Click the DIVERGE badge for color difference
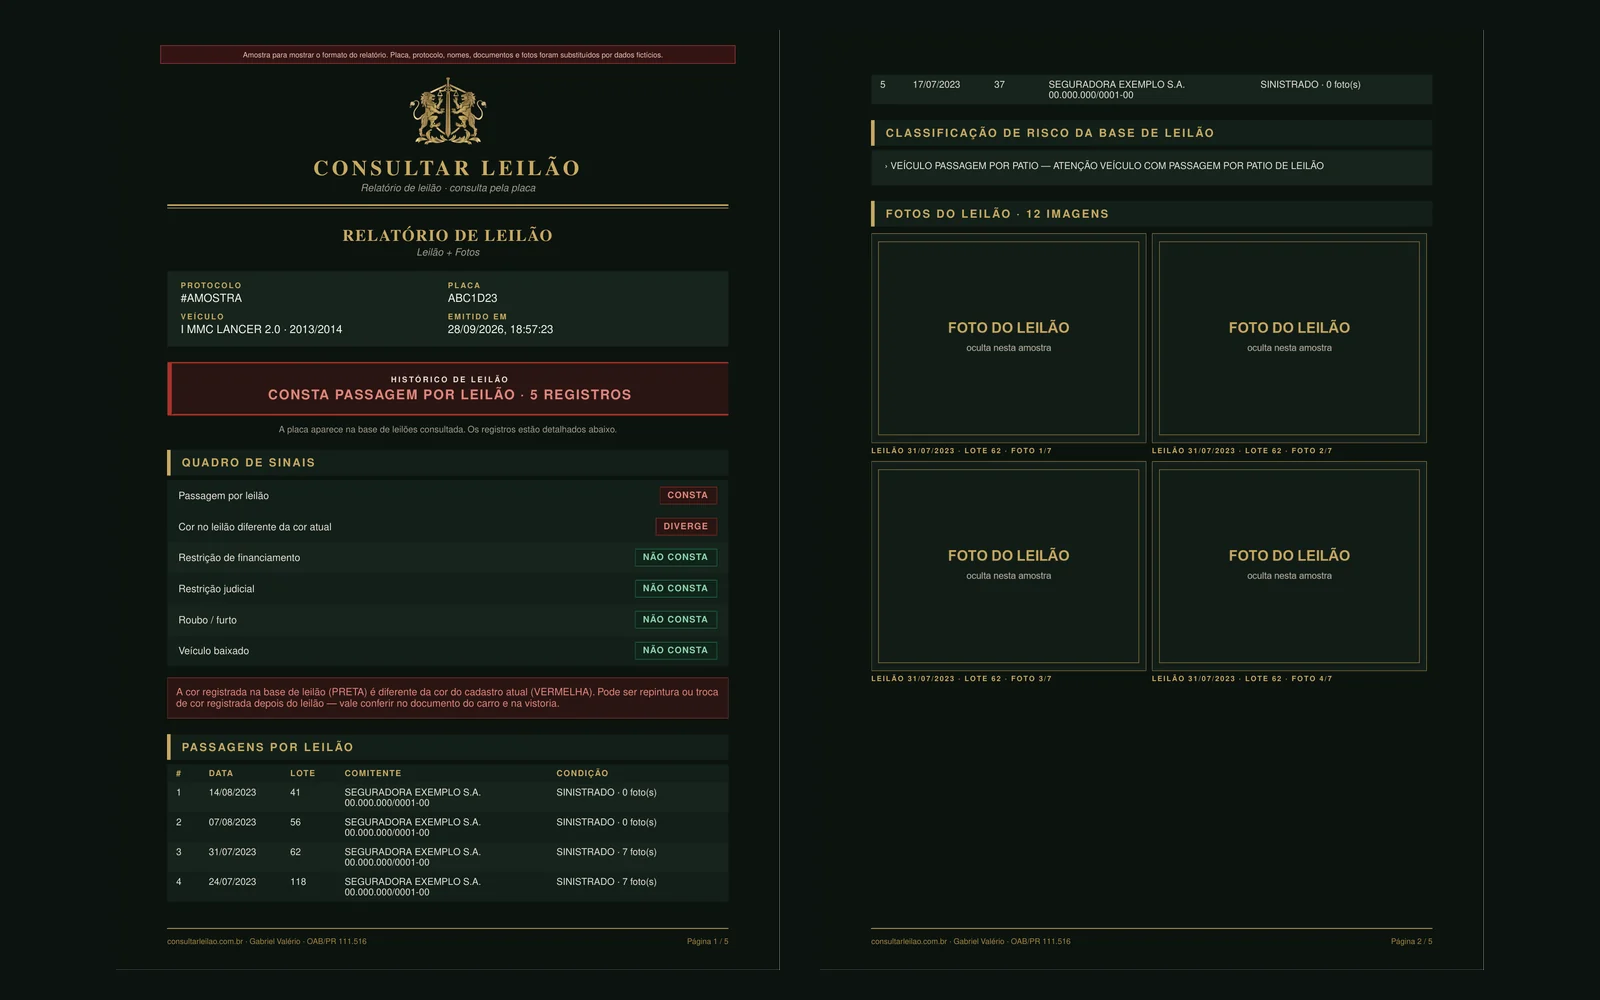Screen dimensions: 1600x1000 click(x=686, y=526)
